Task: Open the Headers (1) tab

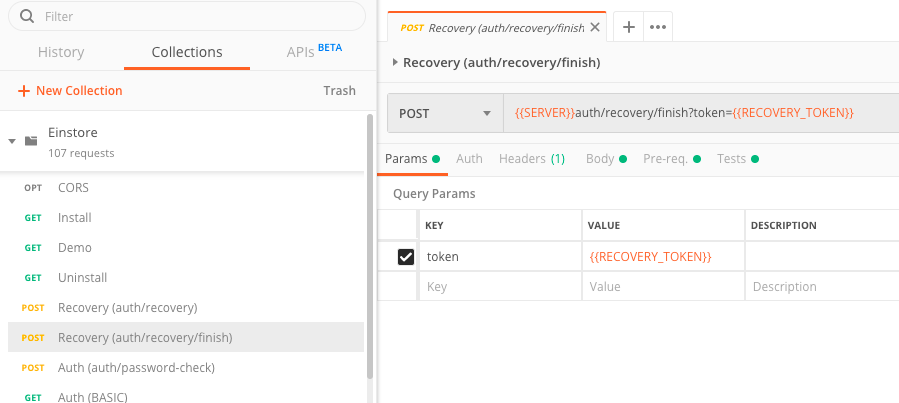Action: click(x=532, y=159)
